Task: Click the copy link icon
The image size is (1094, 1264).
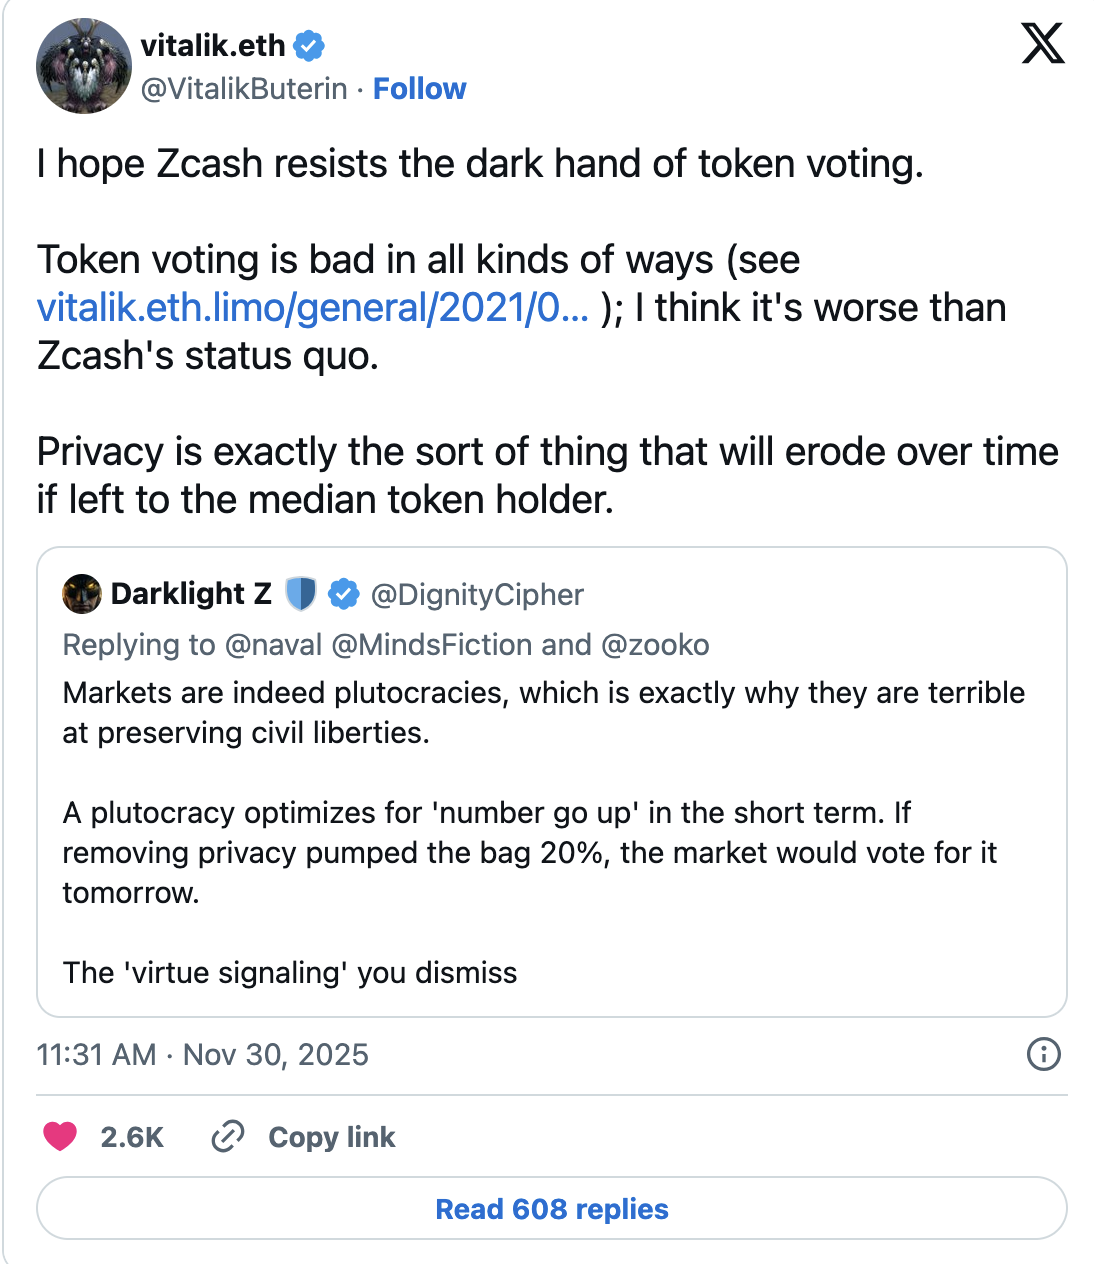Action: pos(228,1137)
